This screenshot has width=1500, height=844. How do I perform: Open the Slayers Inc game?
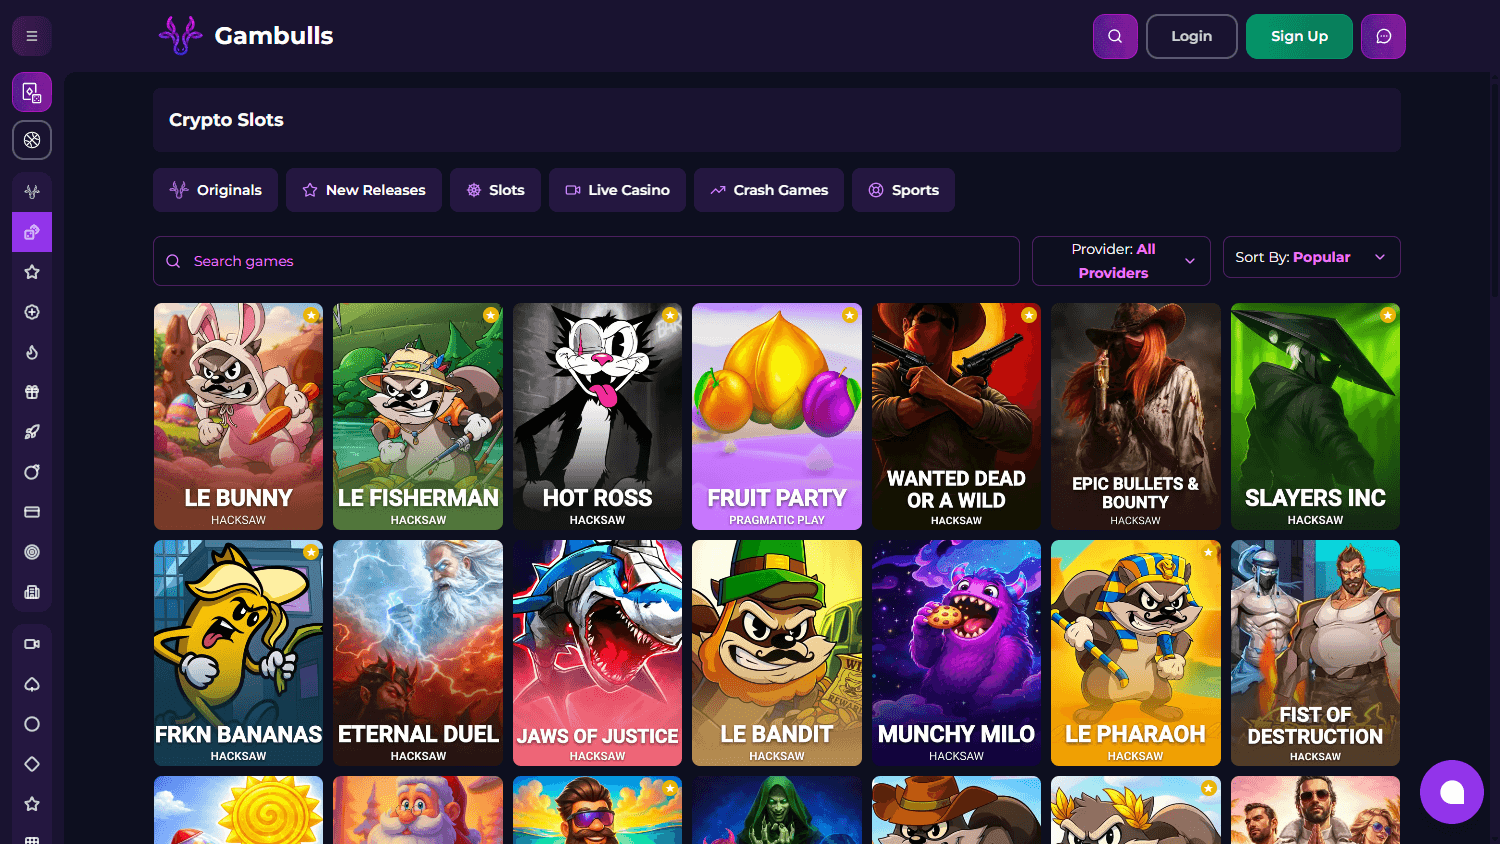(1315, 416)
